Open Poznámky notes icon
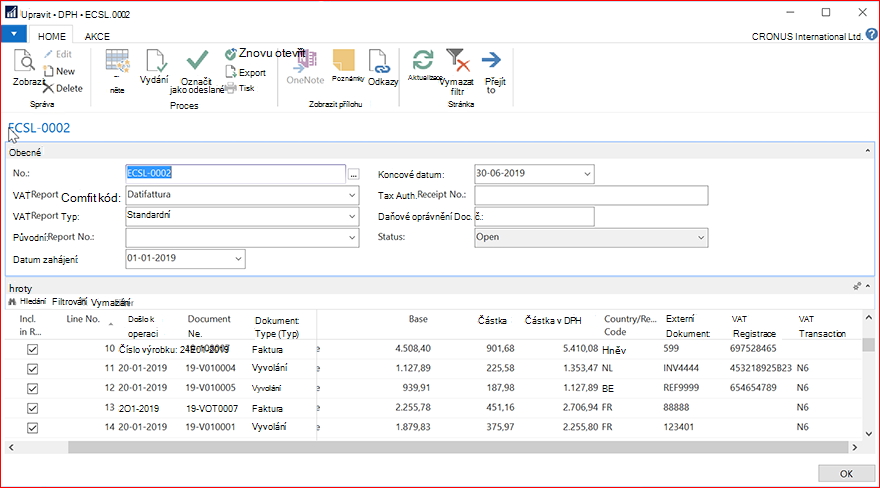880x488 pixels. coord(344,60)
